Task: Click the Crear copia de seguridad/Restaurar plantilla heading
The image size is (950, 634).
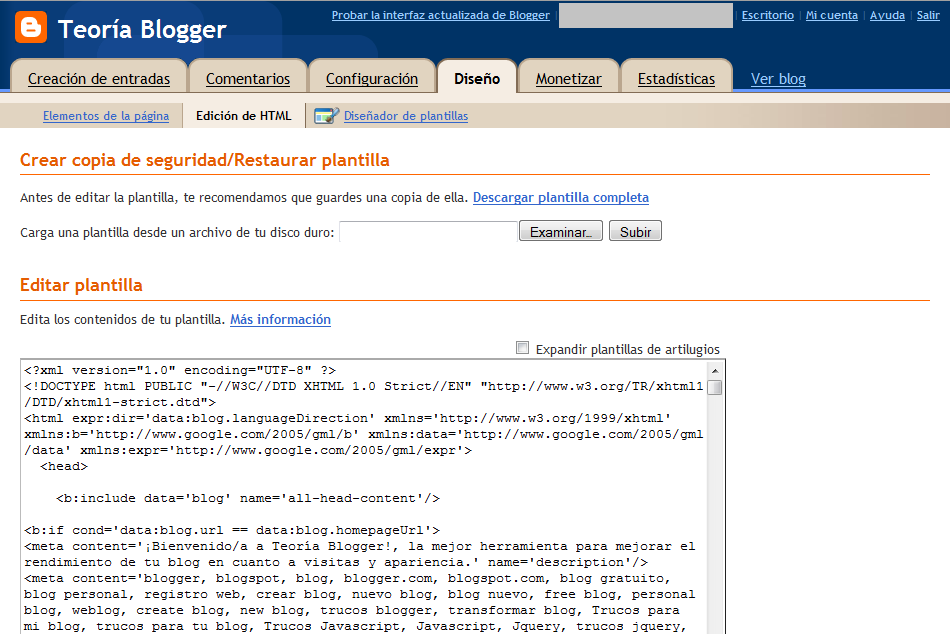Action: 205,160
